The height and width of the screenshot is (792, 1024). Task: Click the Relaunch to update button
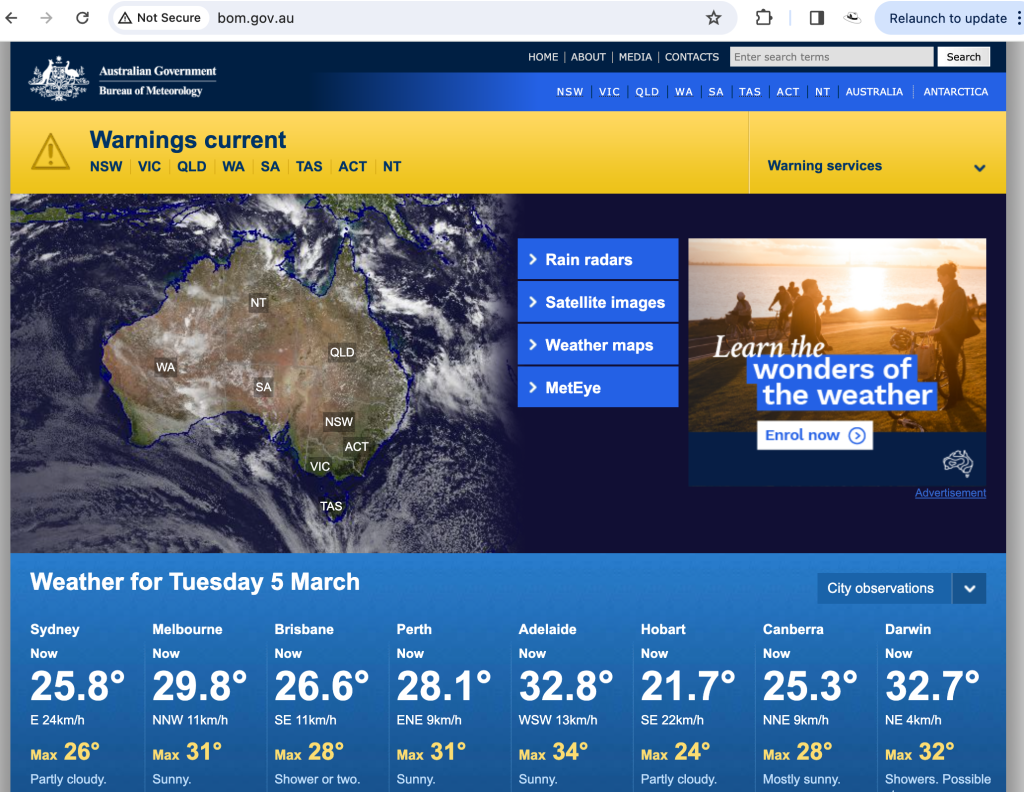[947, 18]
